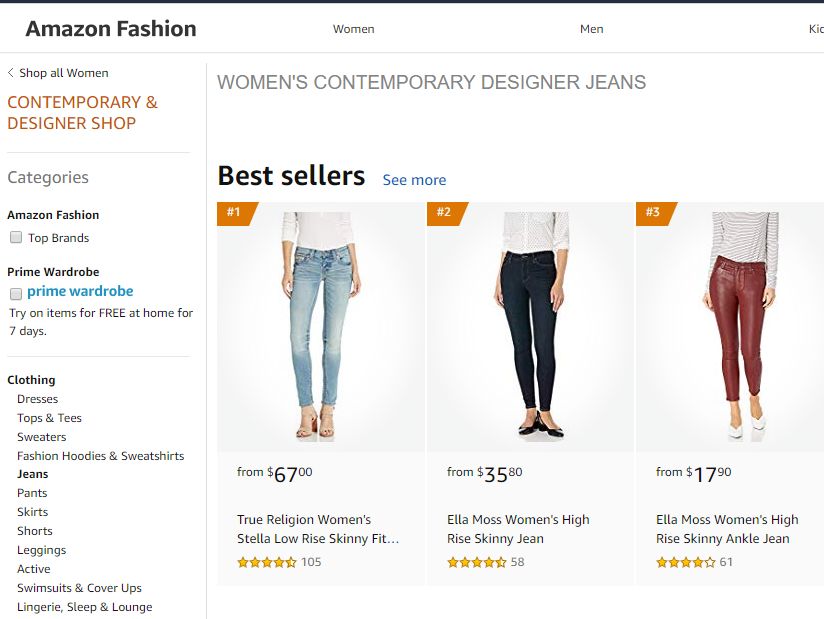Viewport: 824px width, 619px height.
Task: Open the Men navigation menu
Action: (591, 29)
